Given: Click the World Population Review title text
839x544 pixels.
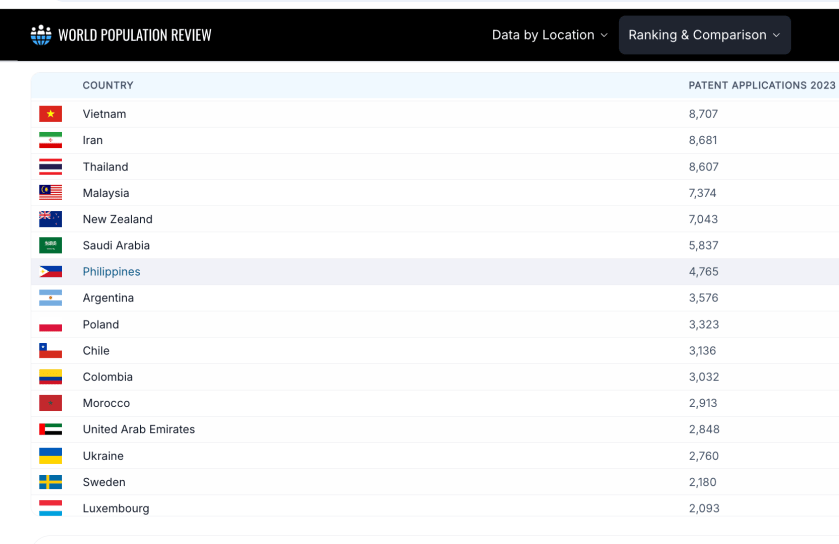Looking at the screenshot, I should tap(135, 35).
